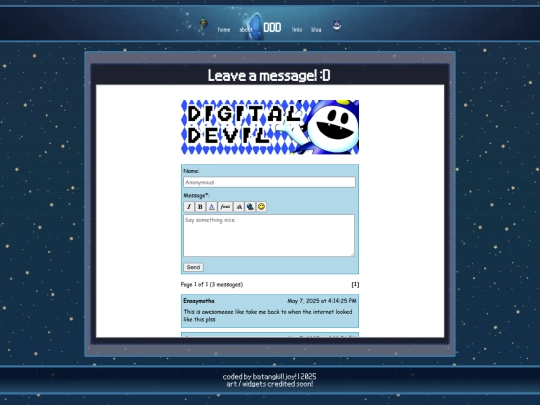Go to the home page
This screenshot has width=540, height=405.
tap(224, 30)
